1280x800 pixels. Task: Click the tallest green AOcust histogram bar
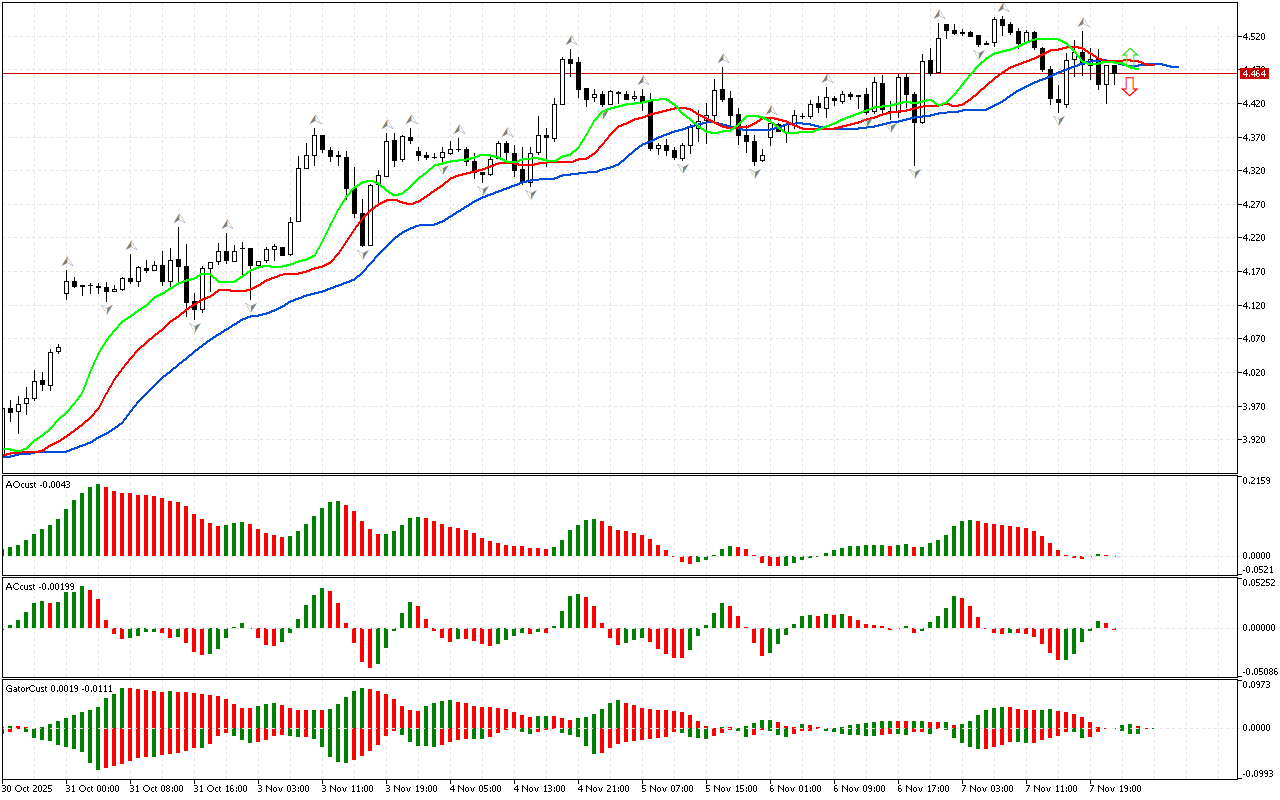(98, 520)
